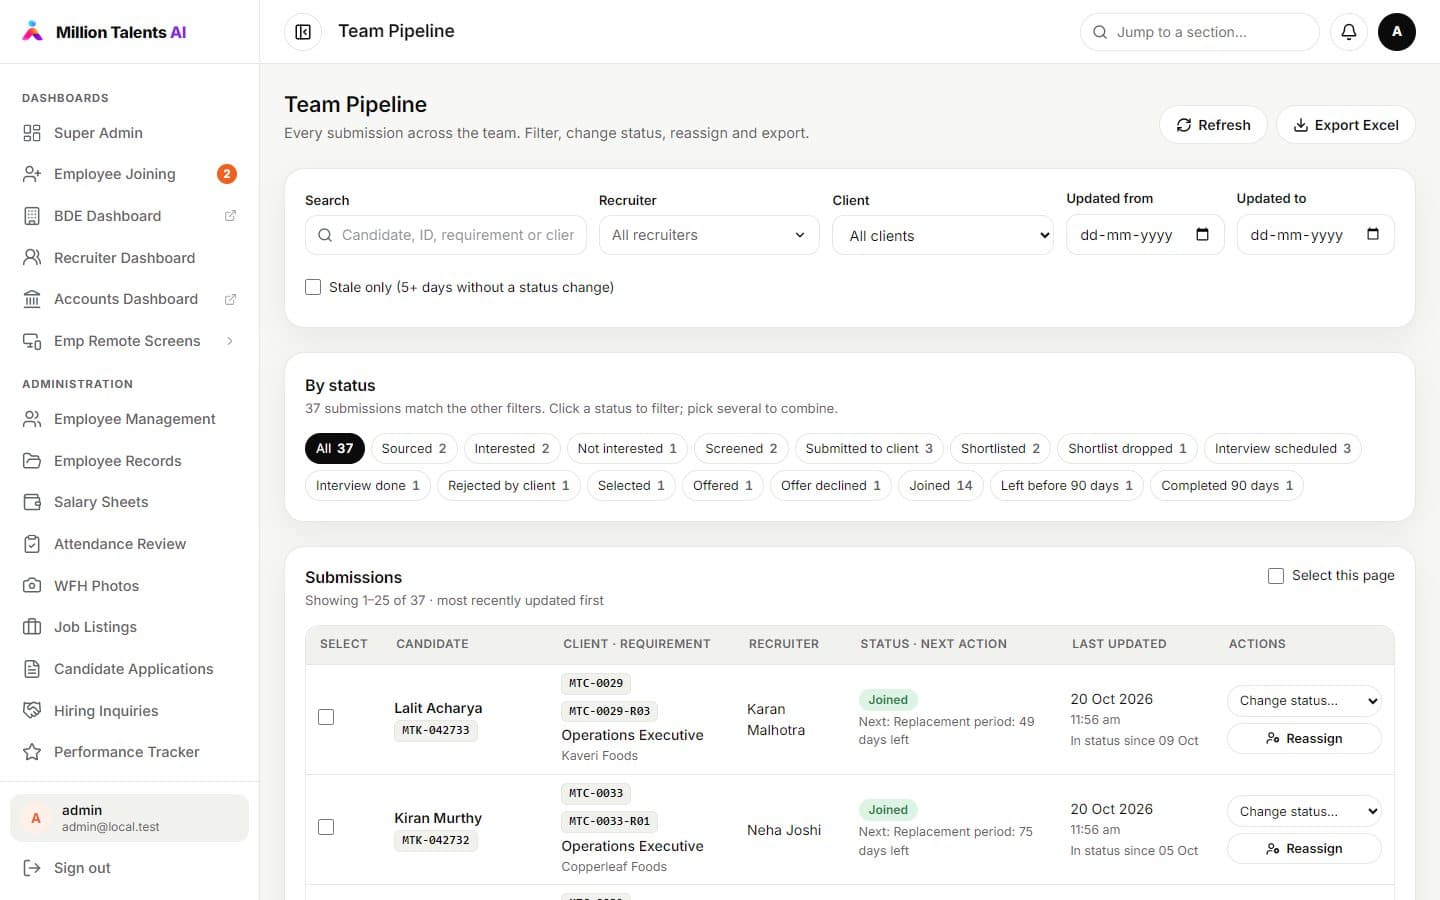Click the Hiring Inquiries handshake icon
The image size is (1440, 900).
(32, 711)
